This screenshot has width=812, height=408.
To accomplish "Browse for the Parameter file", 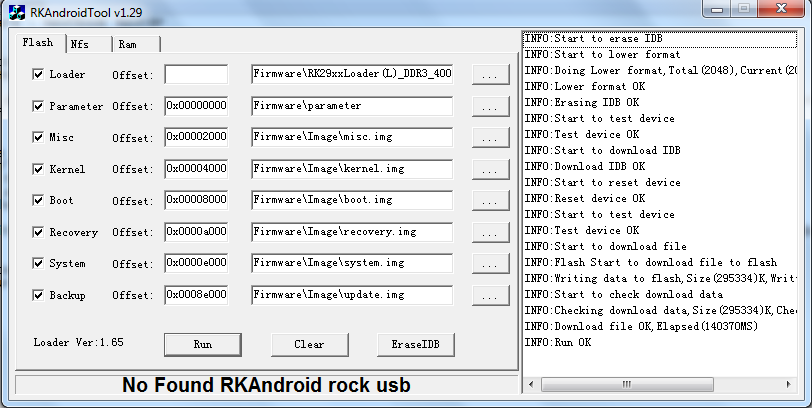I will 490,107.
